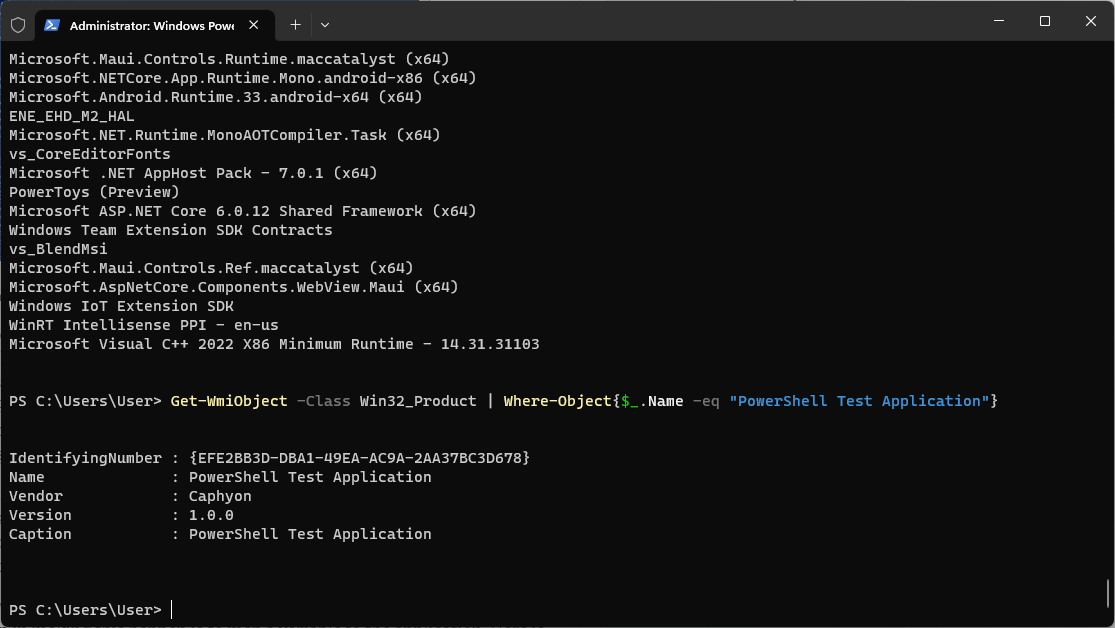Close the terminal window
Image resolution: width=1115 pixels, height=628 pixels.
(1091, 21)
